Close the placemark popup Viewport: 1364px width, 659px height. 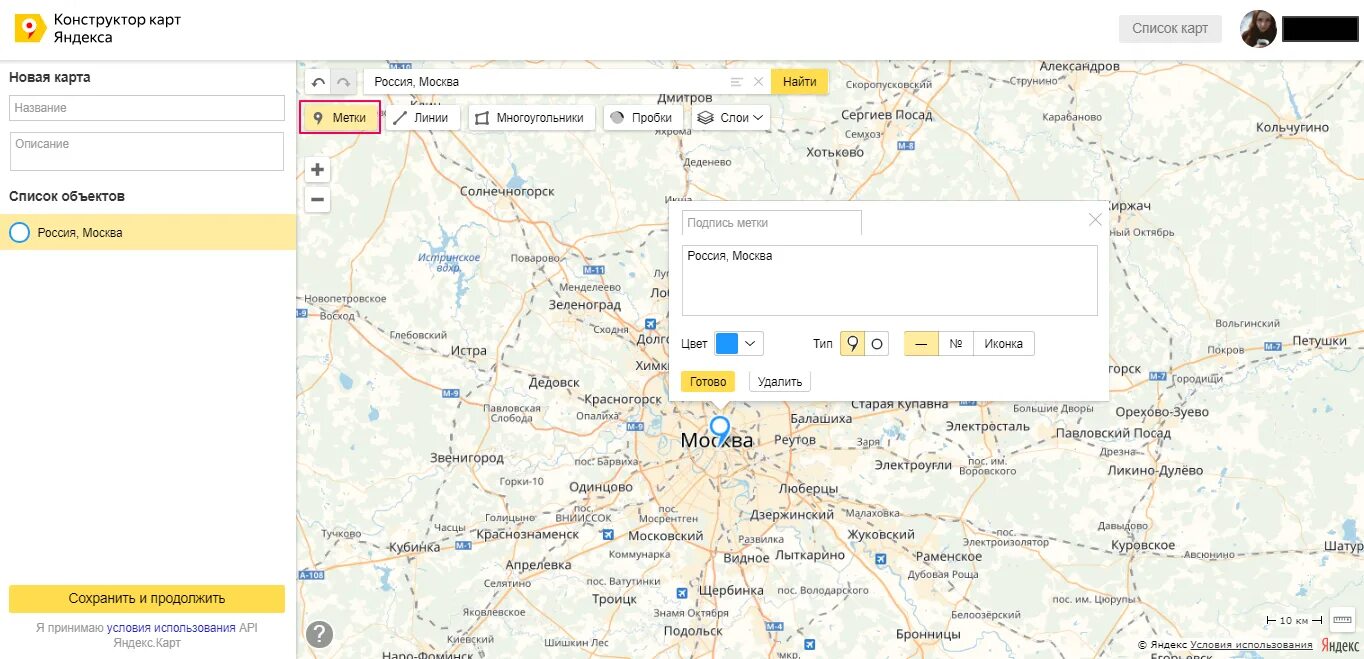click(x=1095, y=219)
